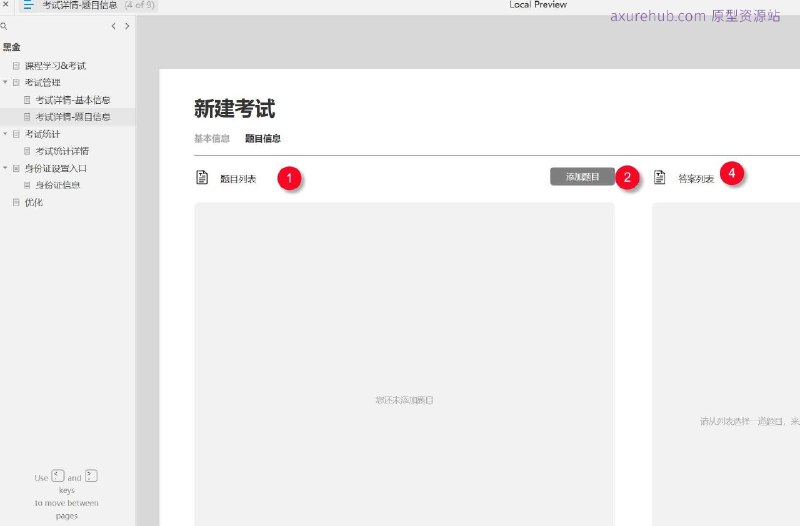Open the 考试管理 page
Screen dimensions: 800x526
[42, 83]
